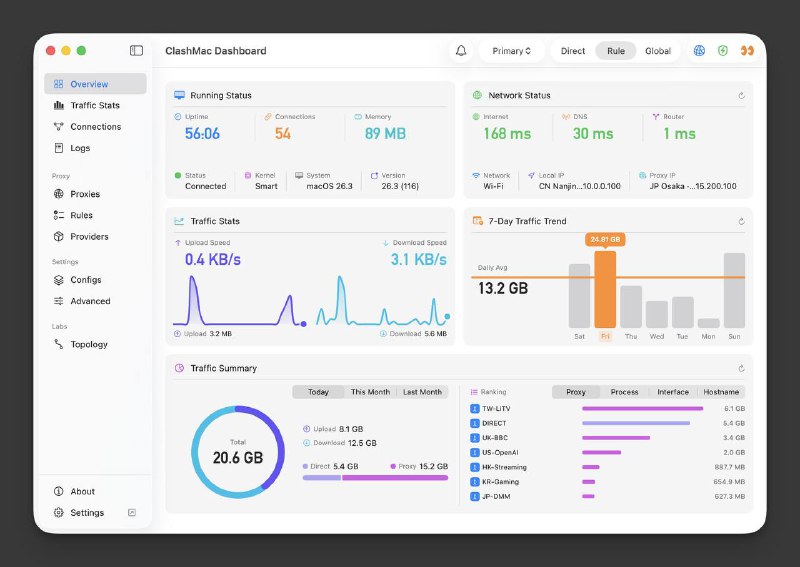Click the green shield lightning icon
The height and width of the screenshot is (567, 800).
coord(722,51)
